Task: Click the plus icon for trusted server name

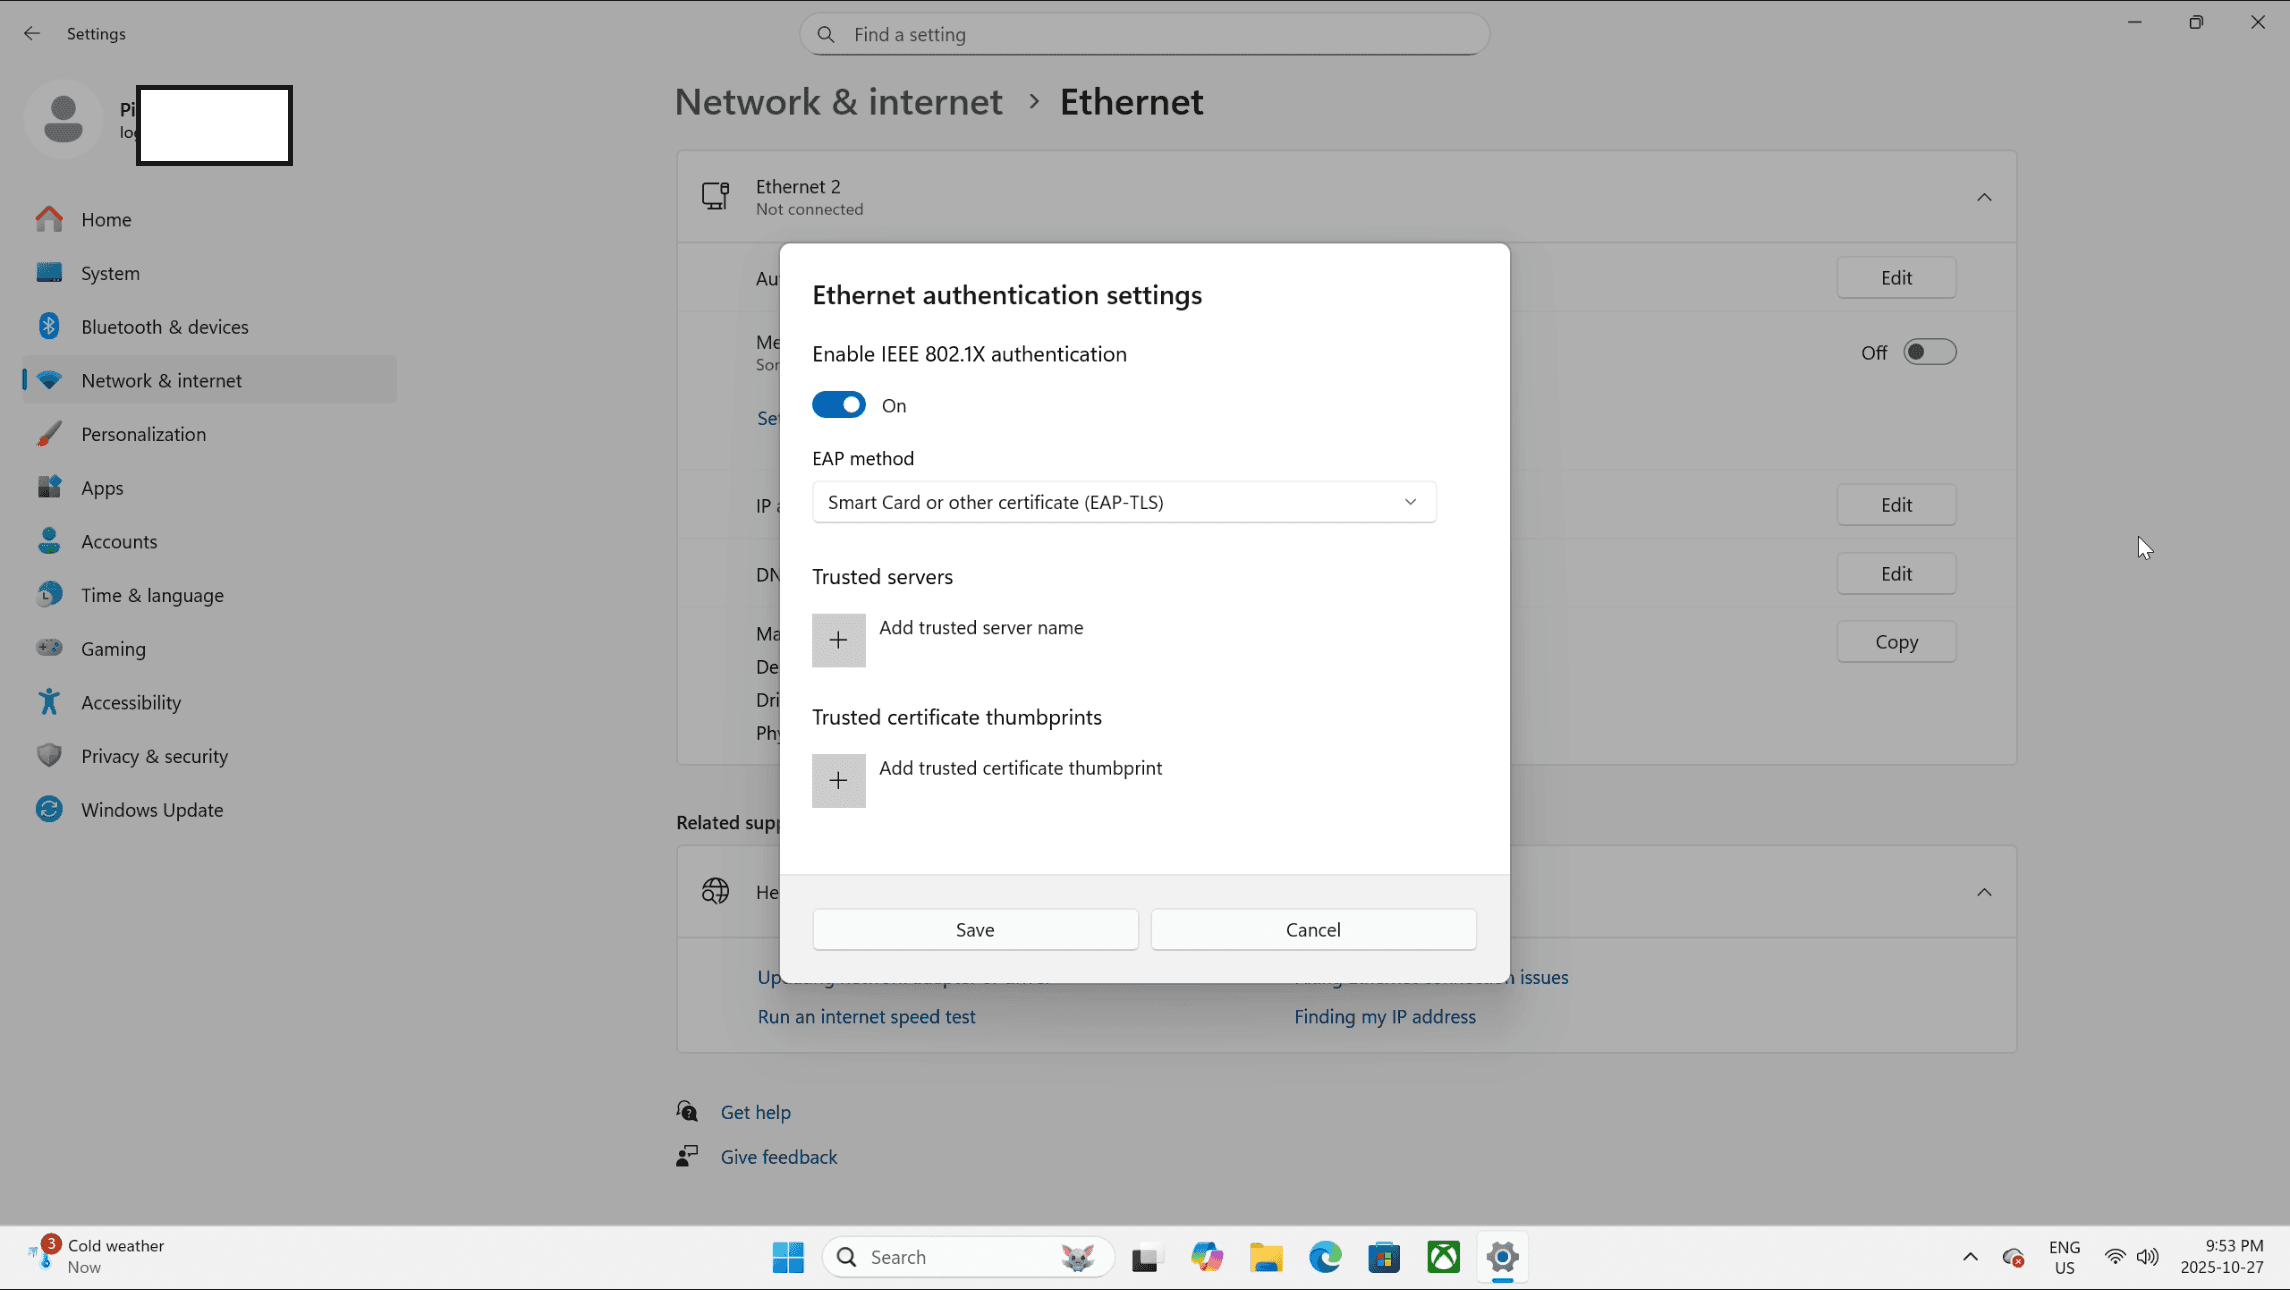Action: [838, 640]
